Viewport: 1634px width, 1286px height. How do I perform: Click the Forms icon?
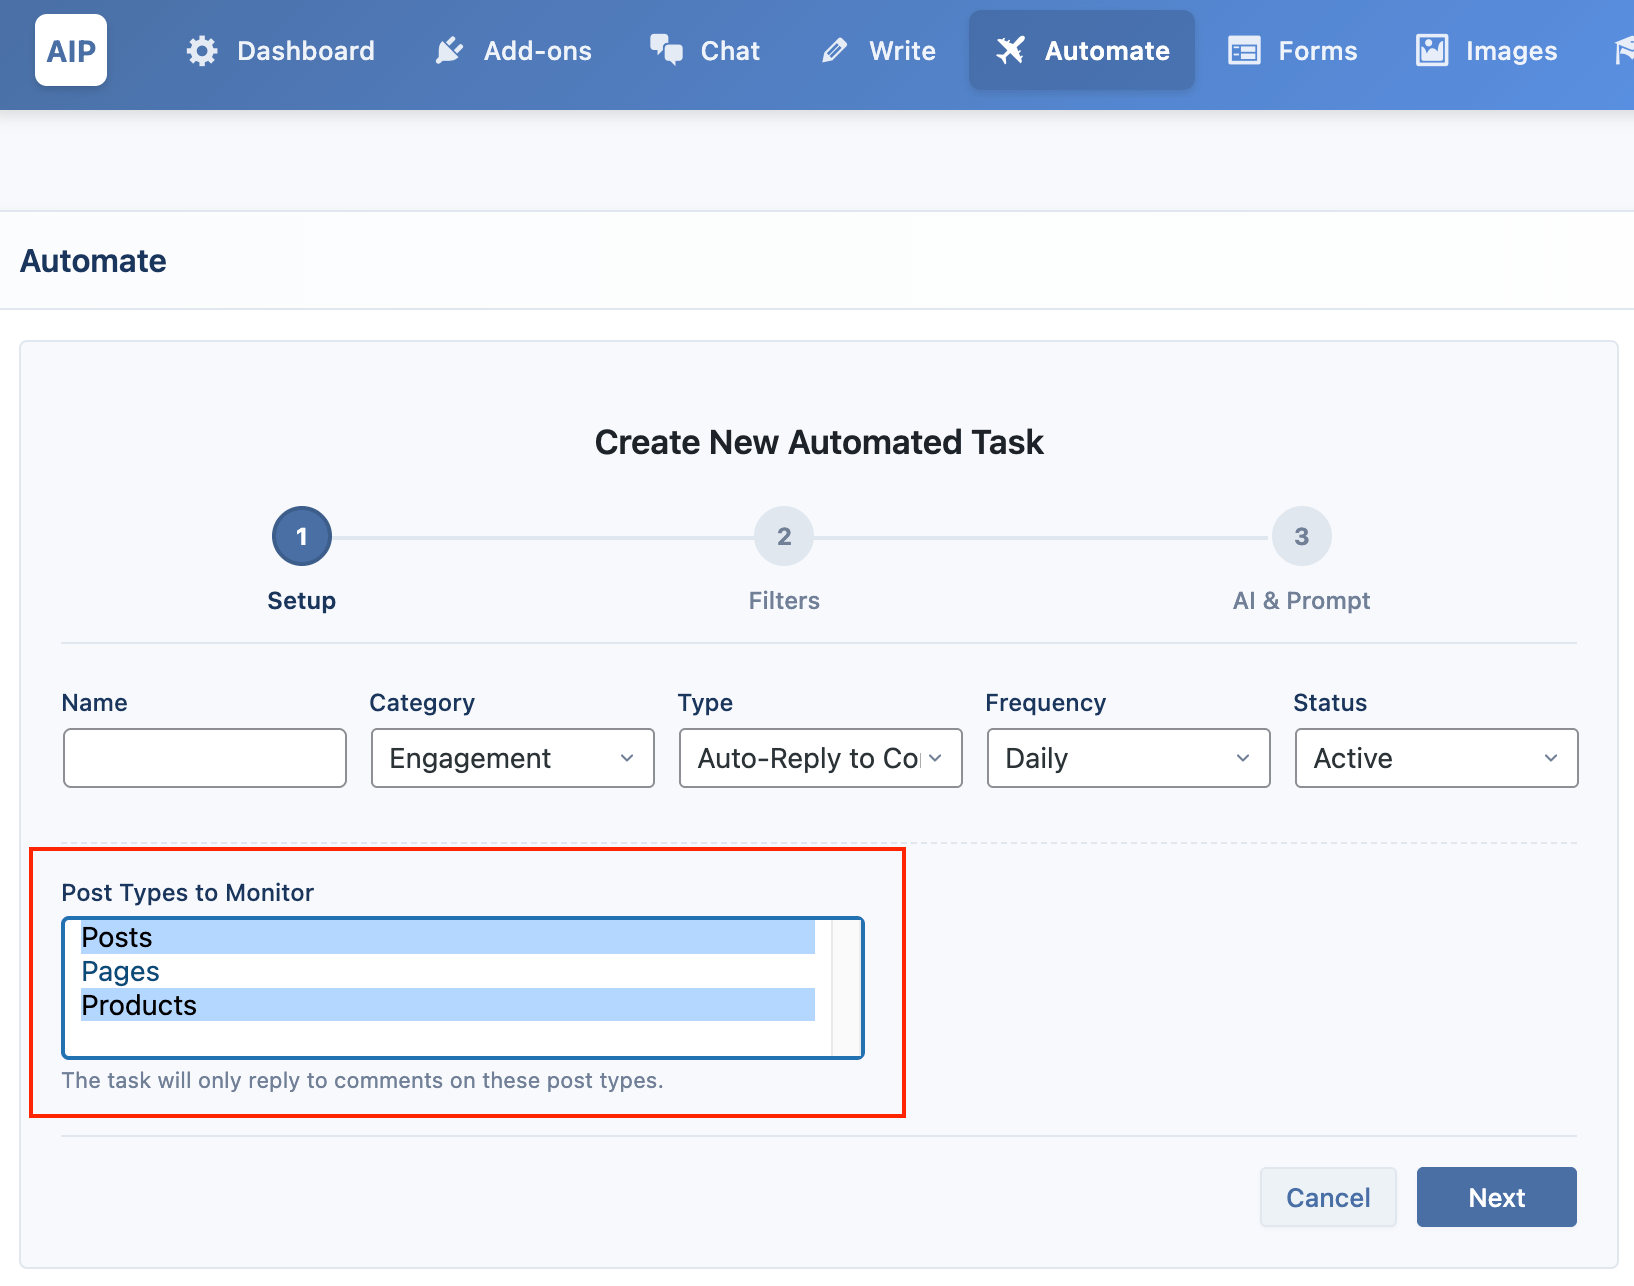(1244, 51)
